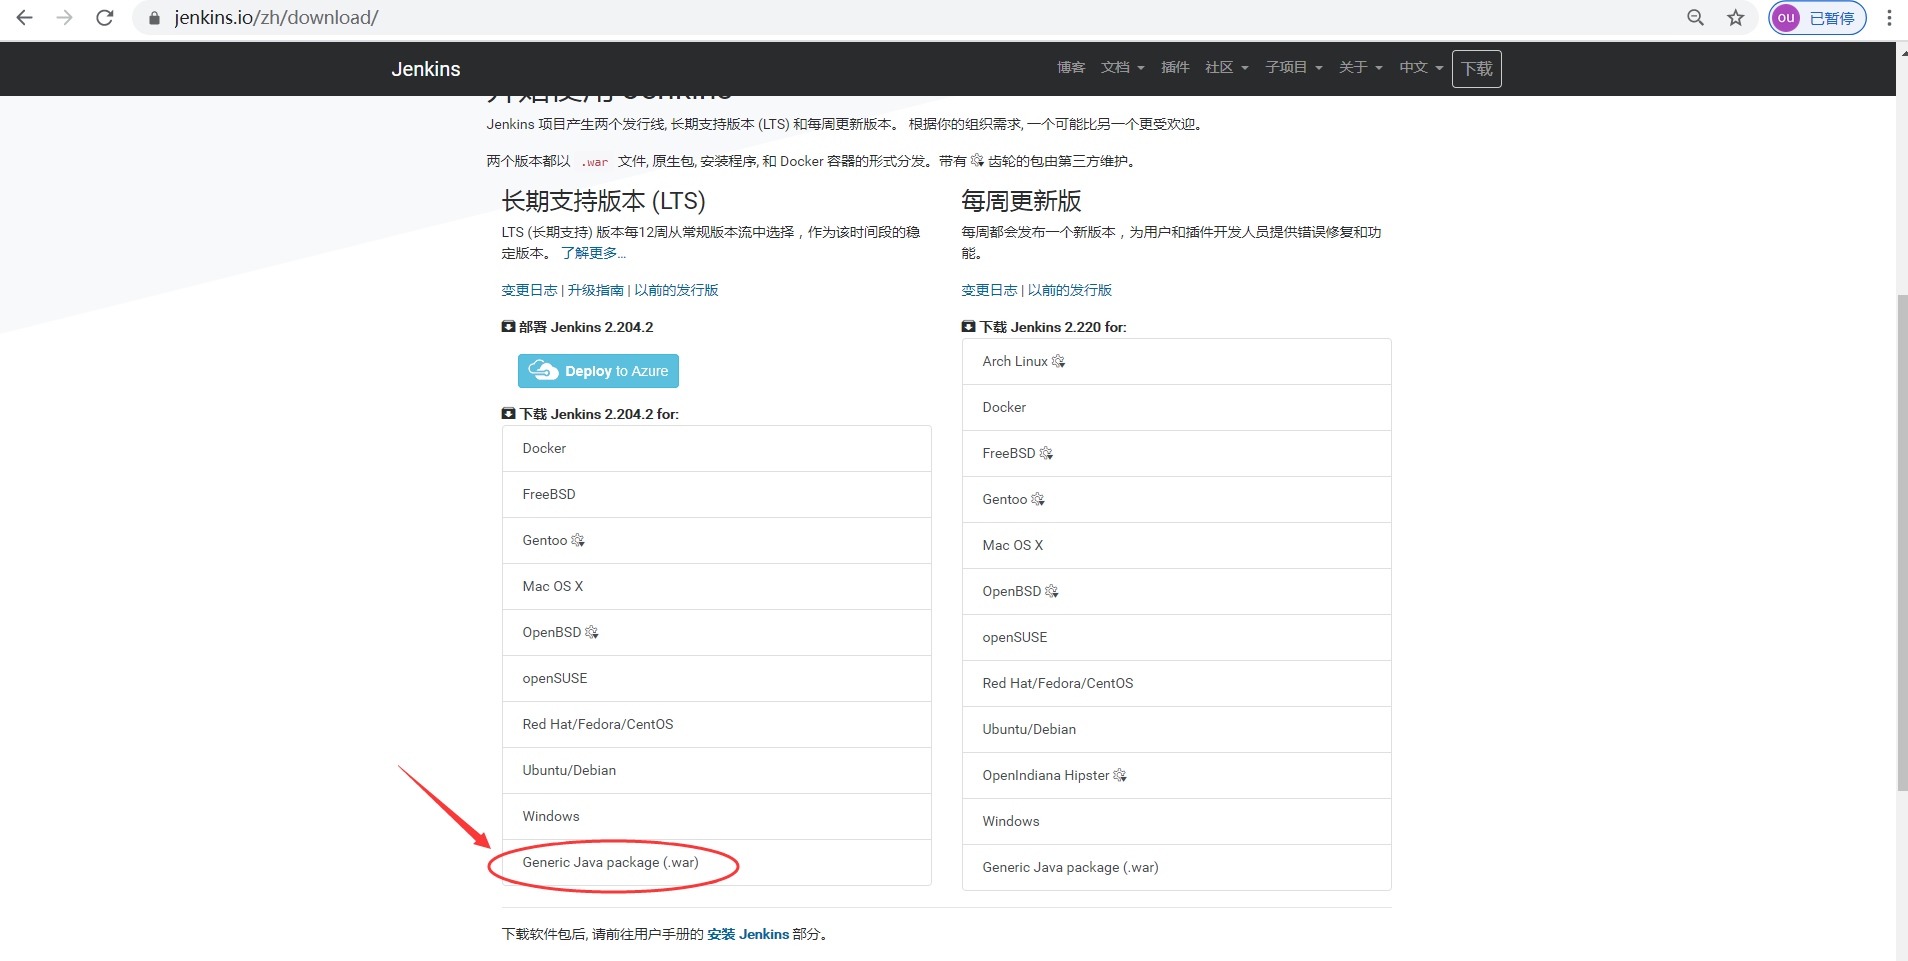Click the zoom magnifier icon in address bar

(x=1695, y=18)
